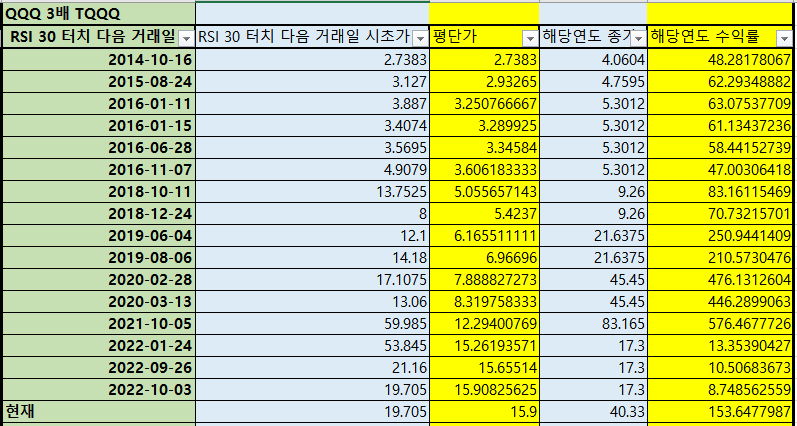The width and height of the screenshot is (797, 426).
Task: Click year-end close cell 83.165
Action: click(593, 324)
